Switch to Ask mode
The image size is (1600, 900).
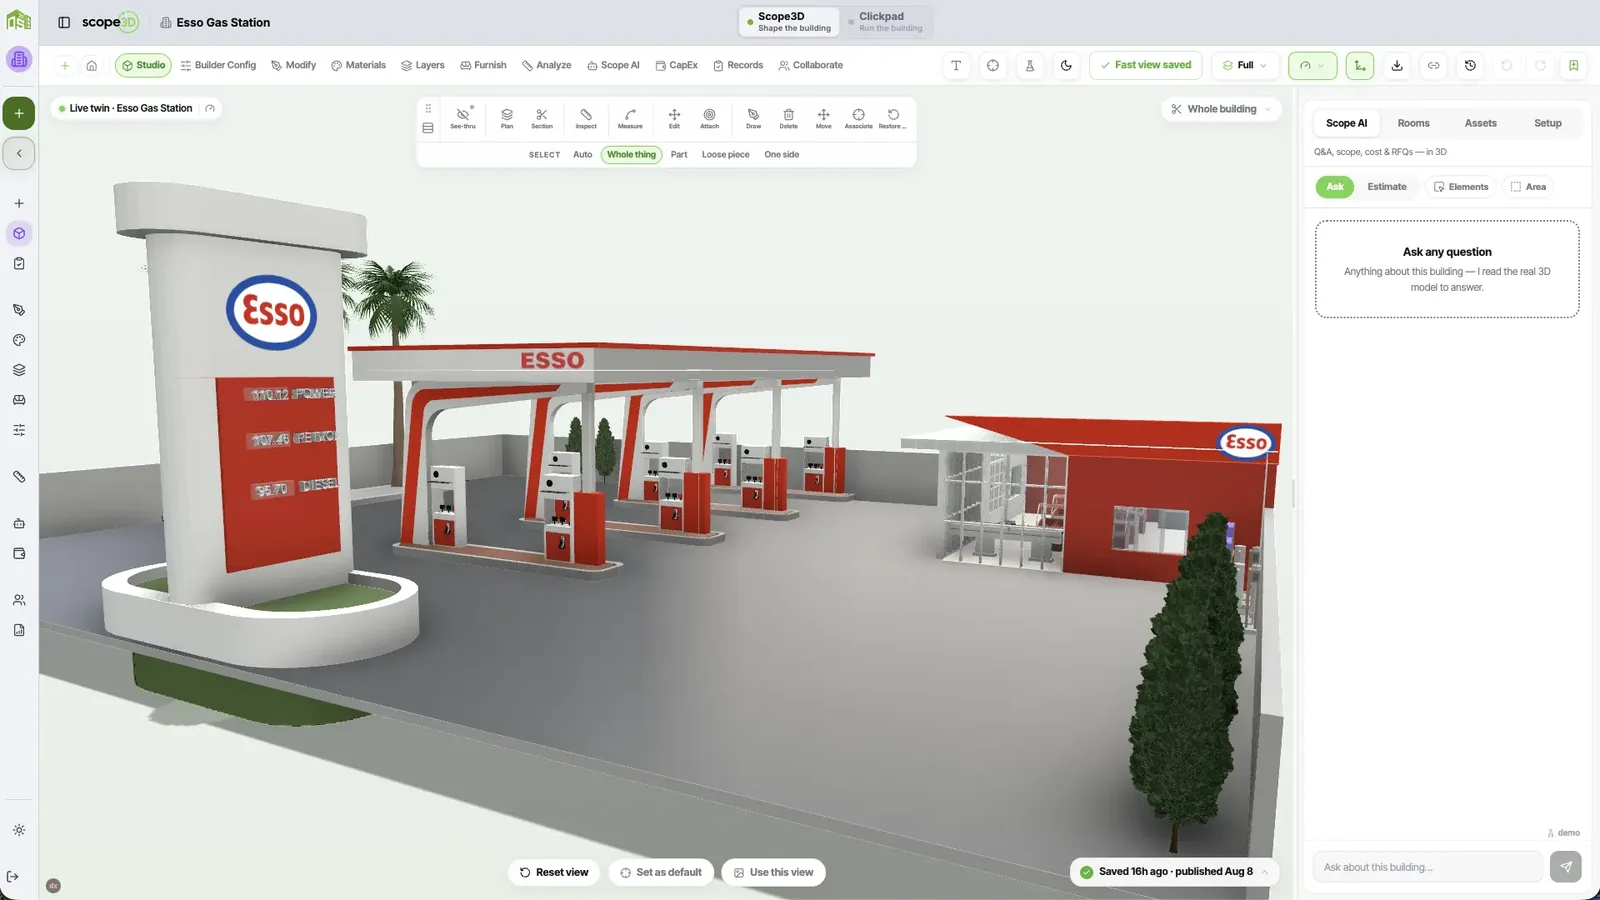click(1335, 187)
